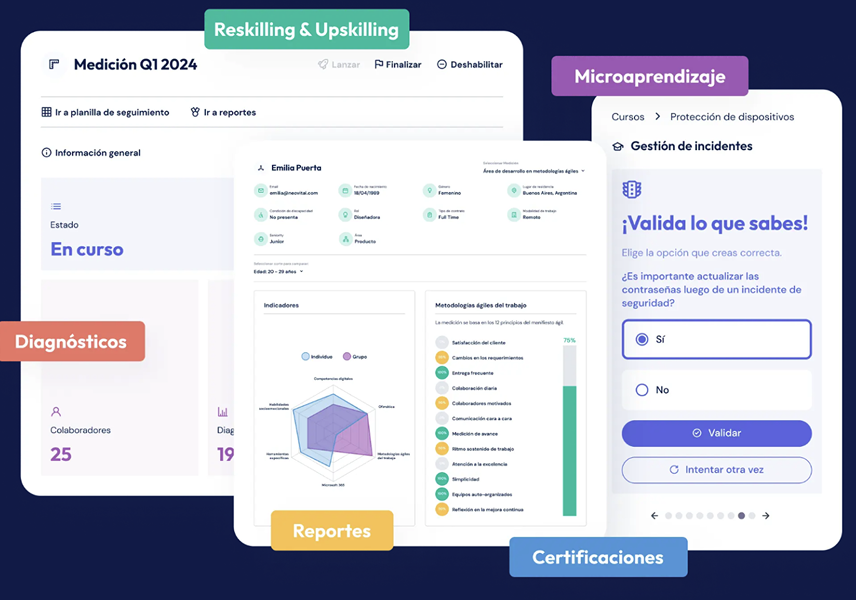Click the graduation cap icon by Gestión de incidentes
The image size is (856, 600).
(x=618, y=146)
